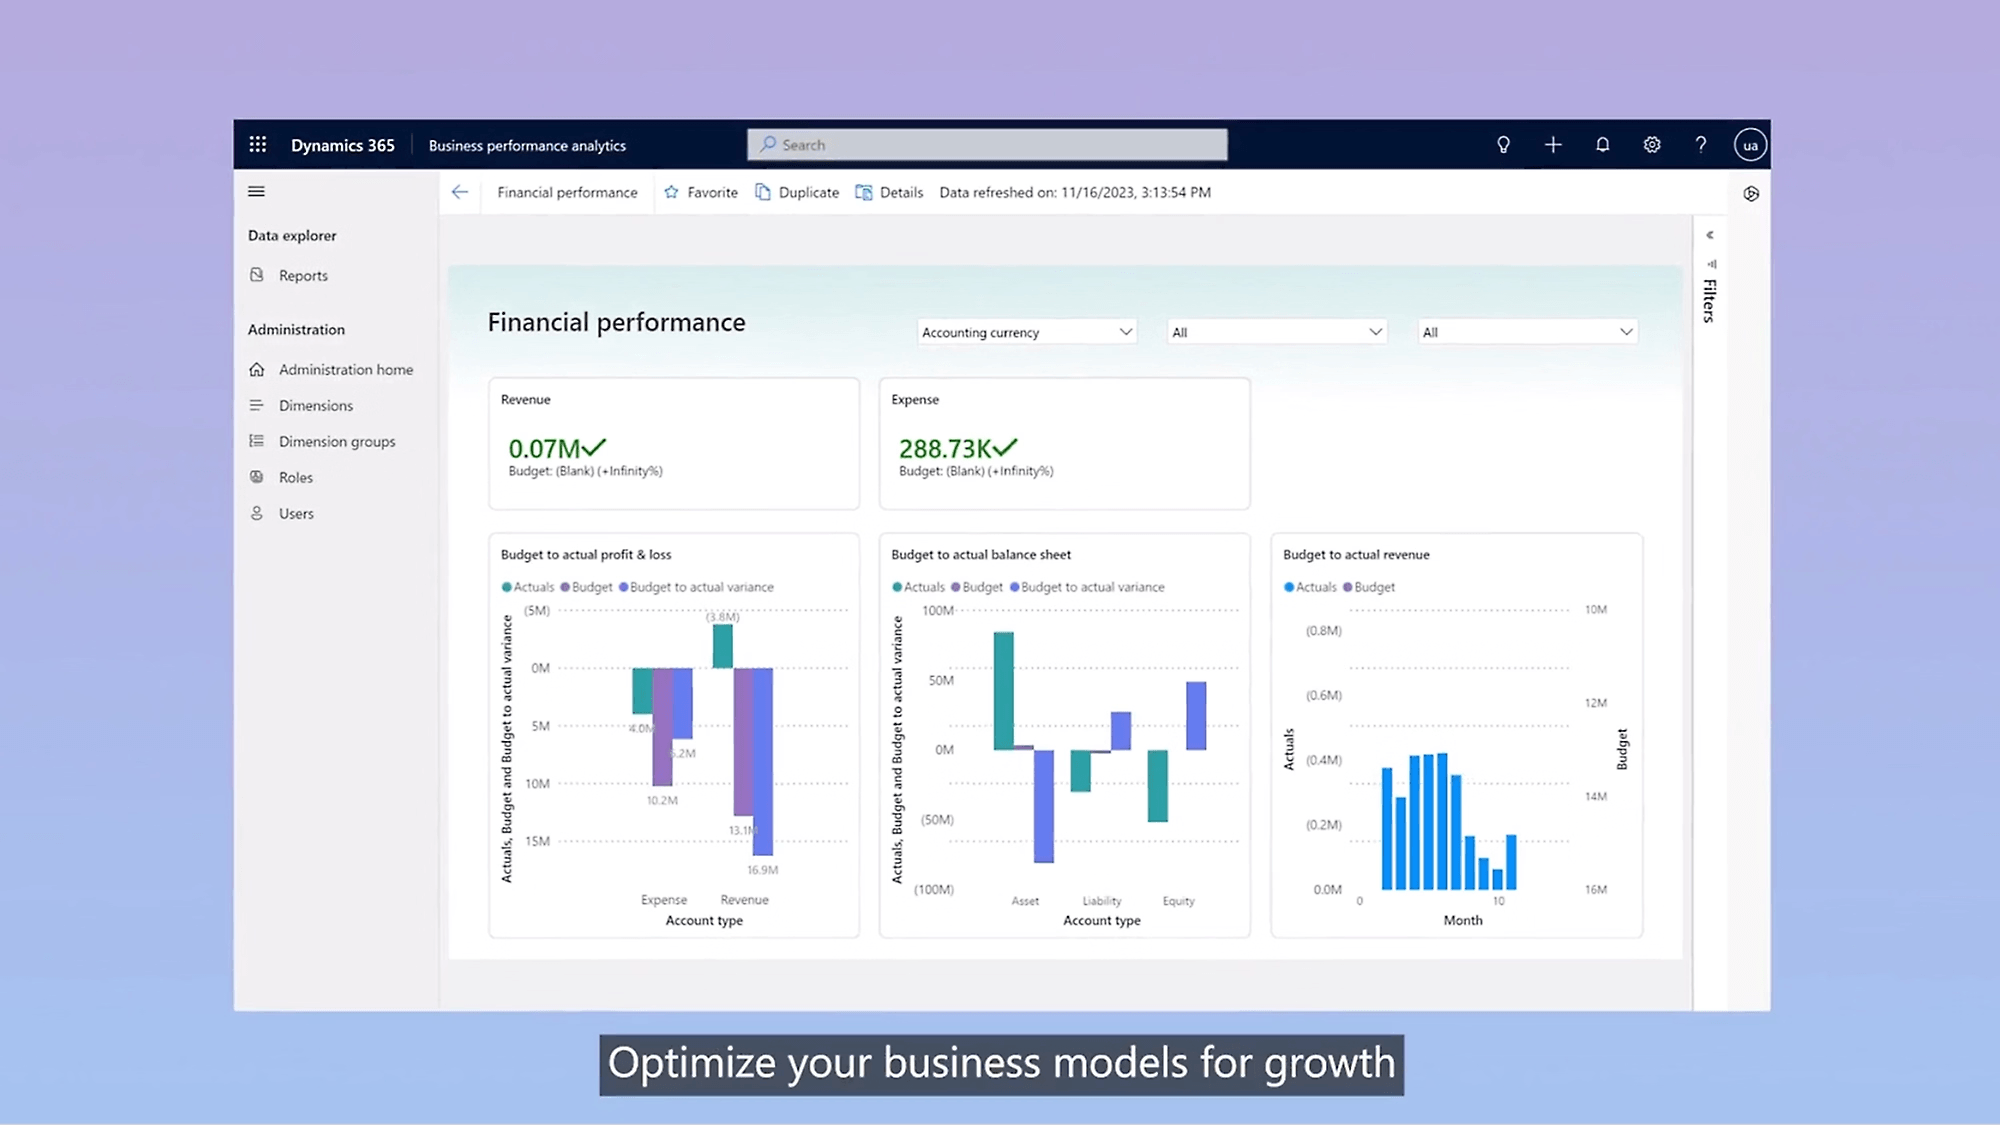Toggle the hamburger menu to collapse sidebar
The width and height of the screenshot is (2000, 1125).
point(256,191)
